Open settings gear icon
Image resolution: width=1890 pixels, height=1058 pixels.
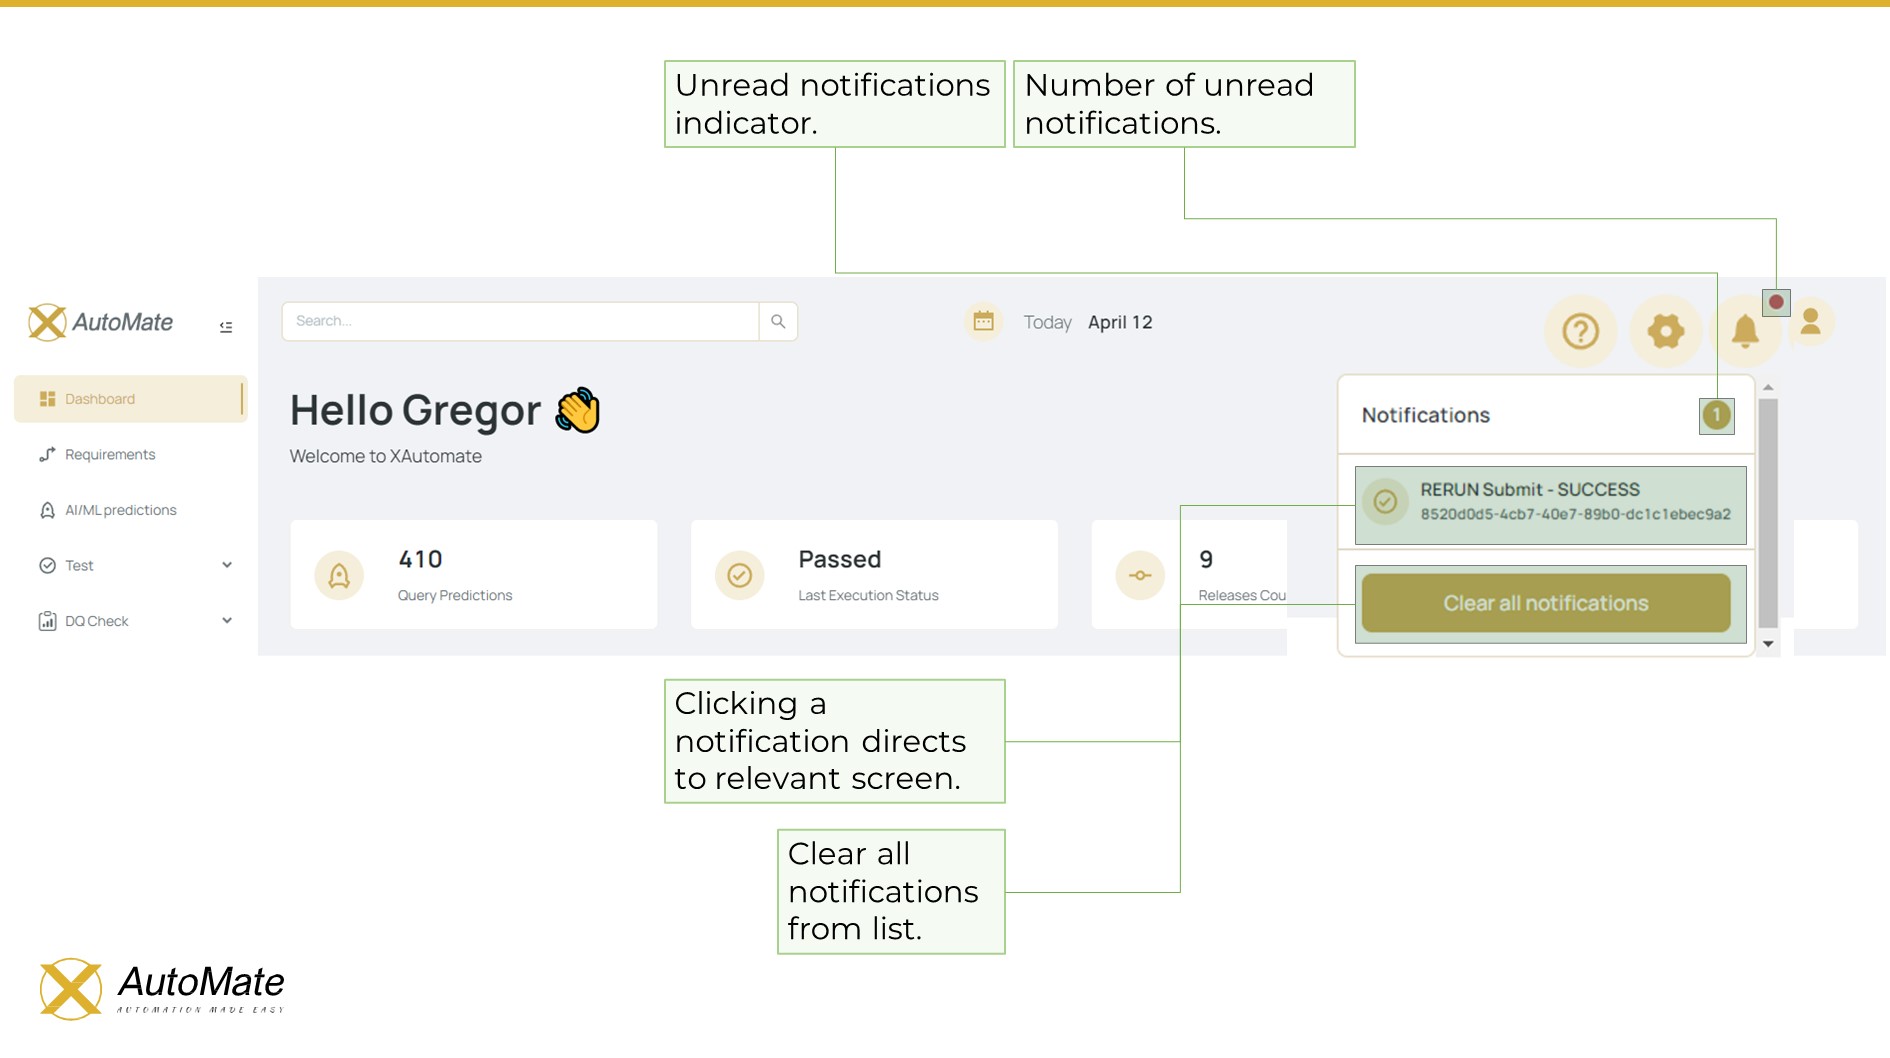pyautogui.click(x=1665, y=331)
